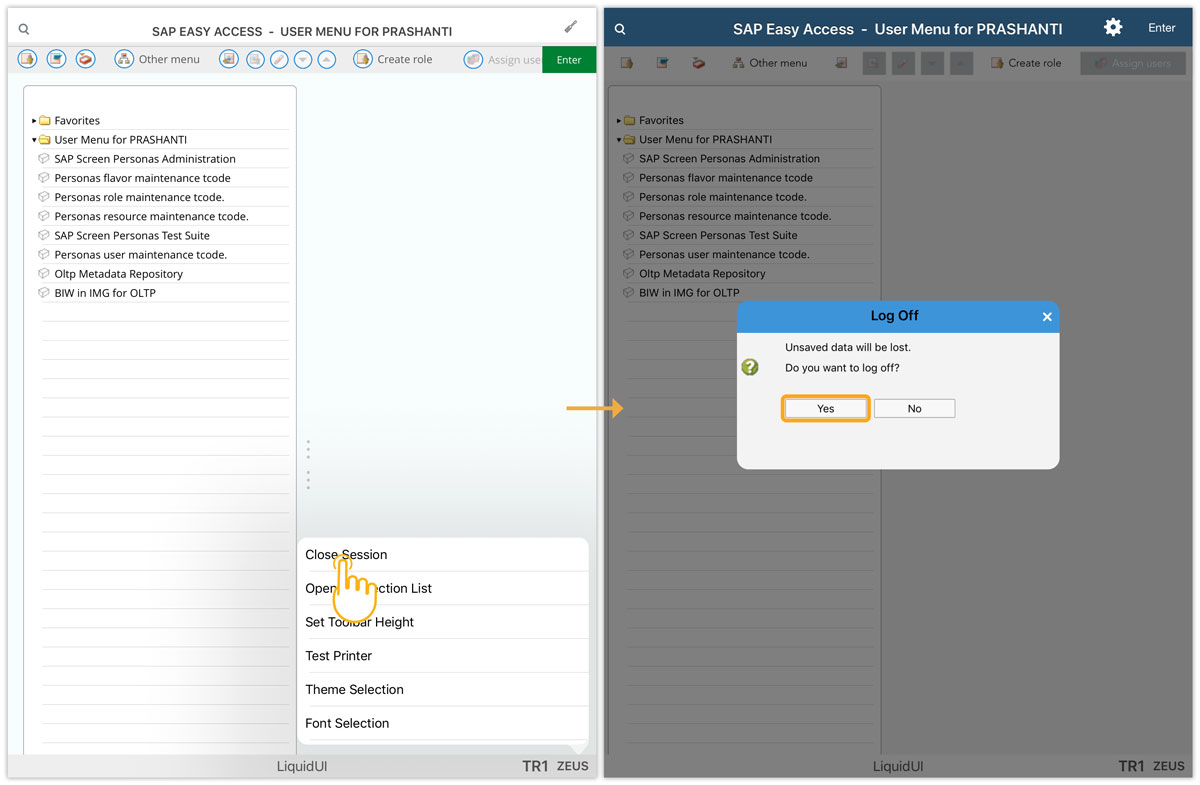
Task: Open the wrench tools icon in left screen
Action: [x=571, y=26]
